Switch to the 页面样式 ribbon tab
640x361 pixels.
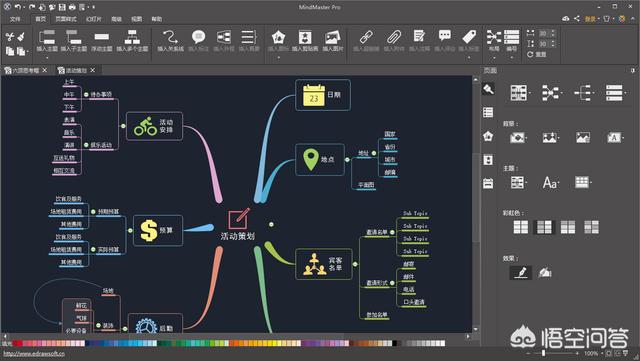[66, 19]
